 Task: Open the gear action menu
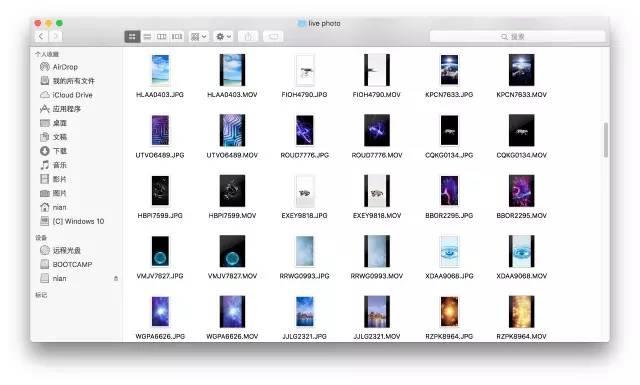click(223, 37)
